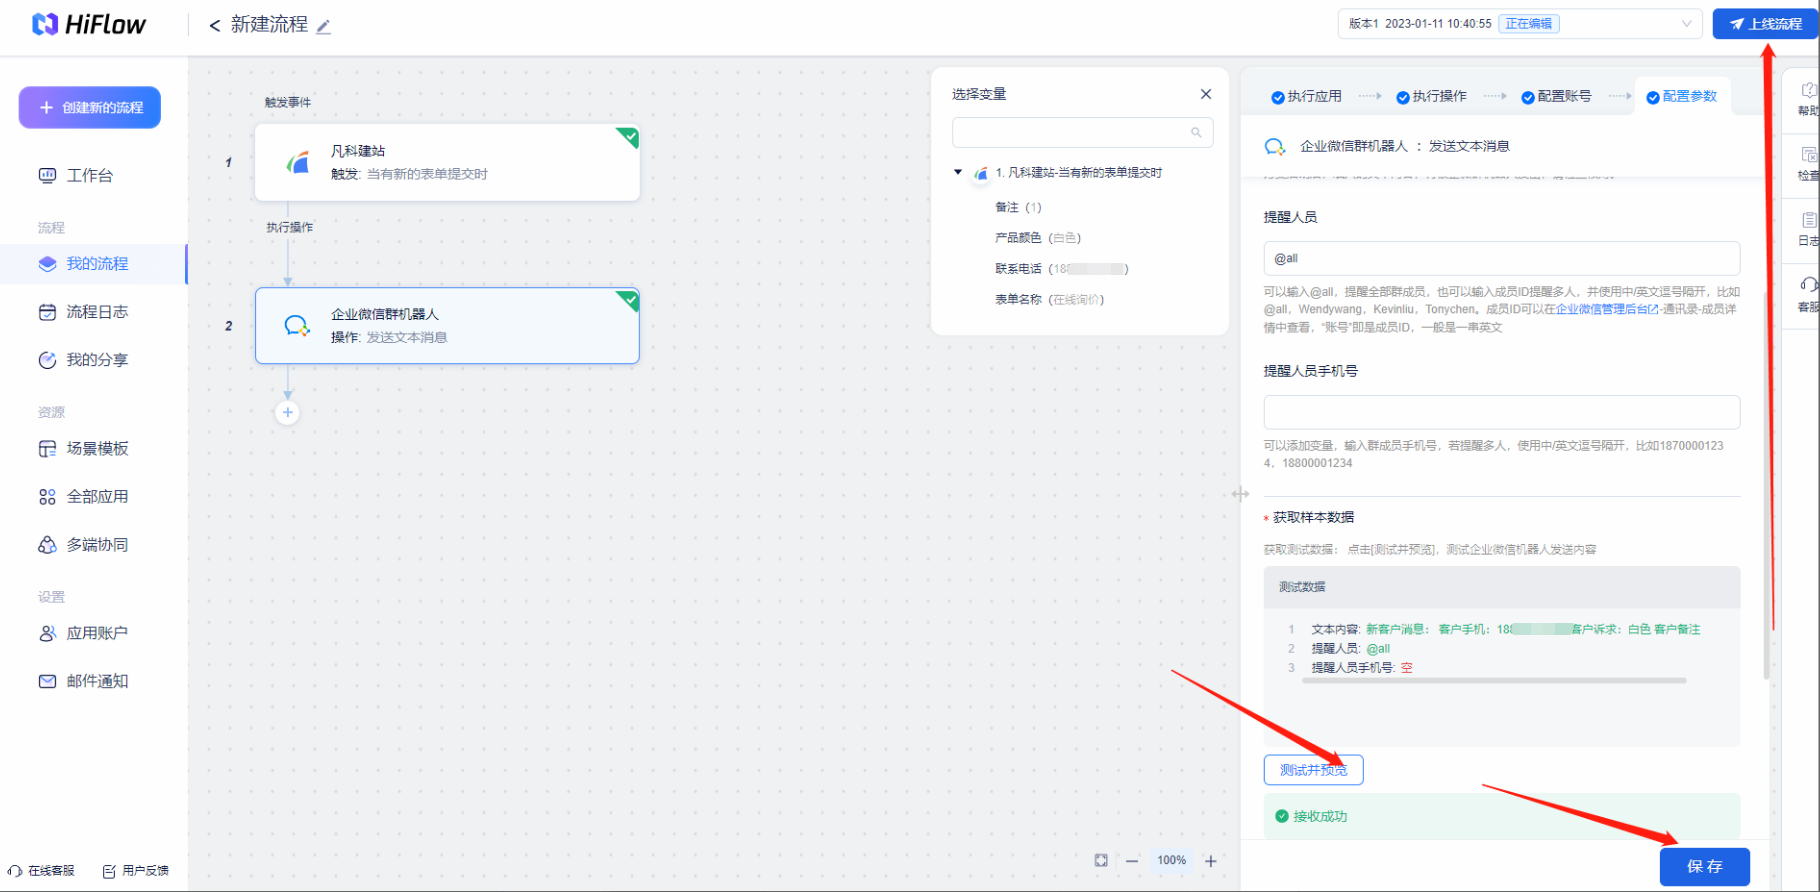The width and height of the screenshot is (1820, 892).
Task: Click the magnifier icon in the variable search
Action: pyautogui.click(x=1196, y=132)
